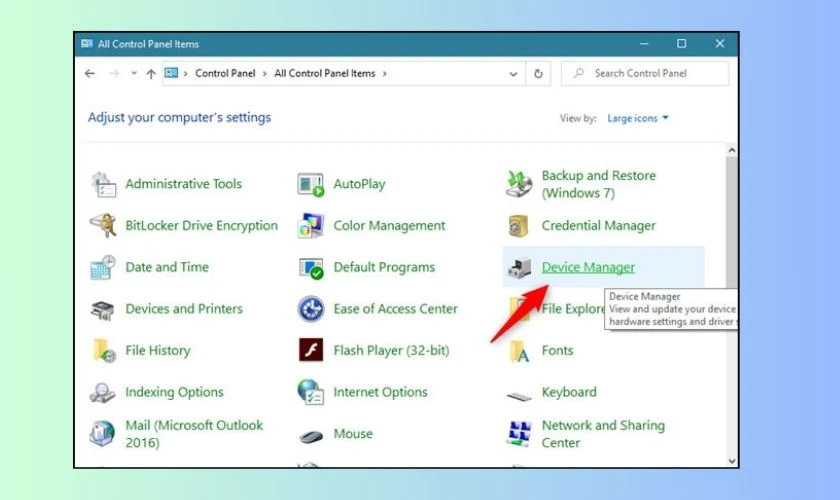Open the Color Management icon
The image size is (840, 500).
311,226
